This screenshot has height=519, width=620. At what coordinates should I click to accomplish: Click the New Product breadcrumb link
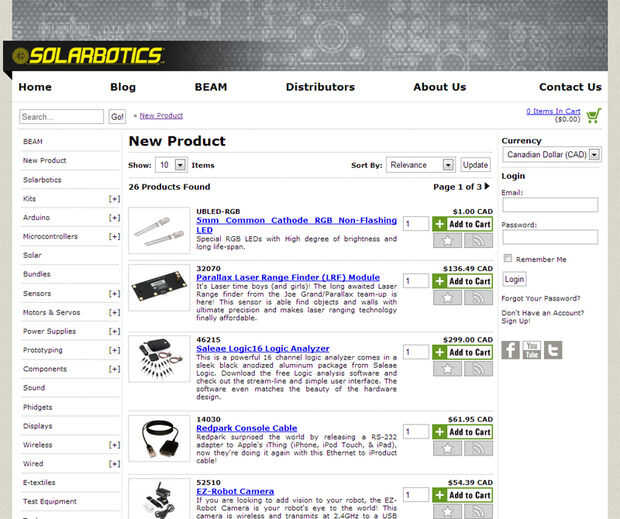click(161, 116)
